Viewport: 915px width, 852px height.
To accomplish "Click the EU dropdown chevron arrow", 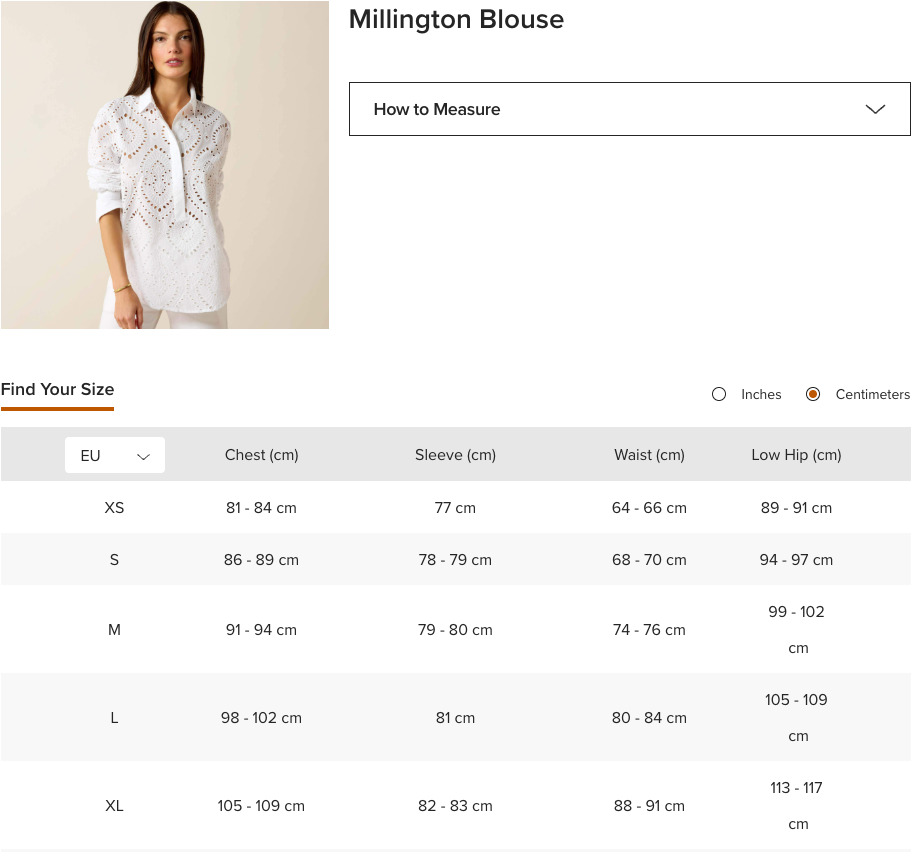I will 143,456.
